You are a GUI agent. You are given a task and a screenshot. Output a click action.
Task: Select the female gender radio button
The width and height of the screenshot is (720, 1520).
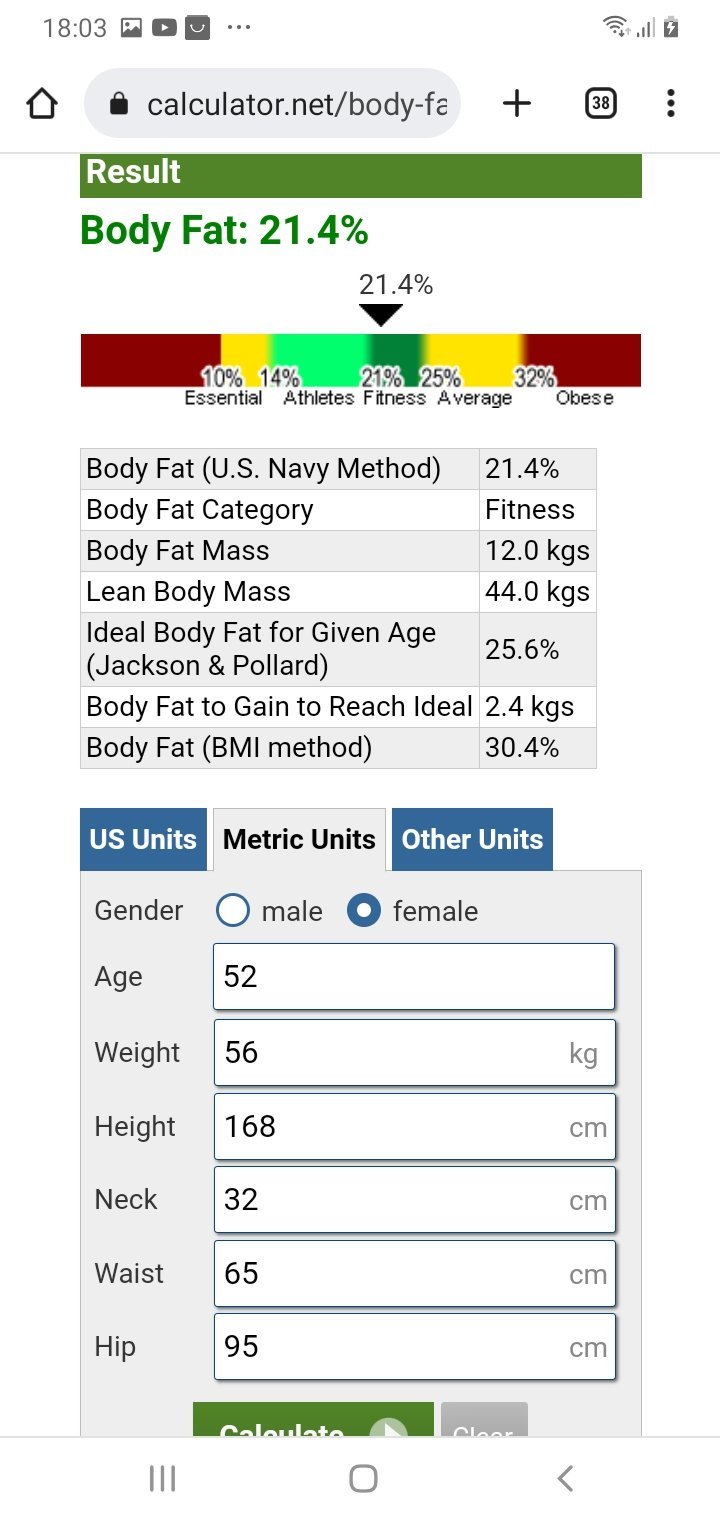[x=364, y=911]
